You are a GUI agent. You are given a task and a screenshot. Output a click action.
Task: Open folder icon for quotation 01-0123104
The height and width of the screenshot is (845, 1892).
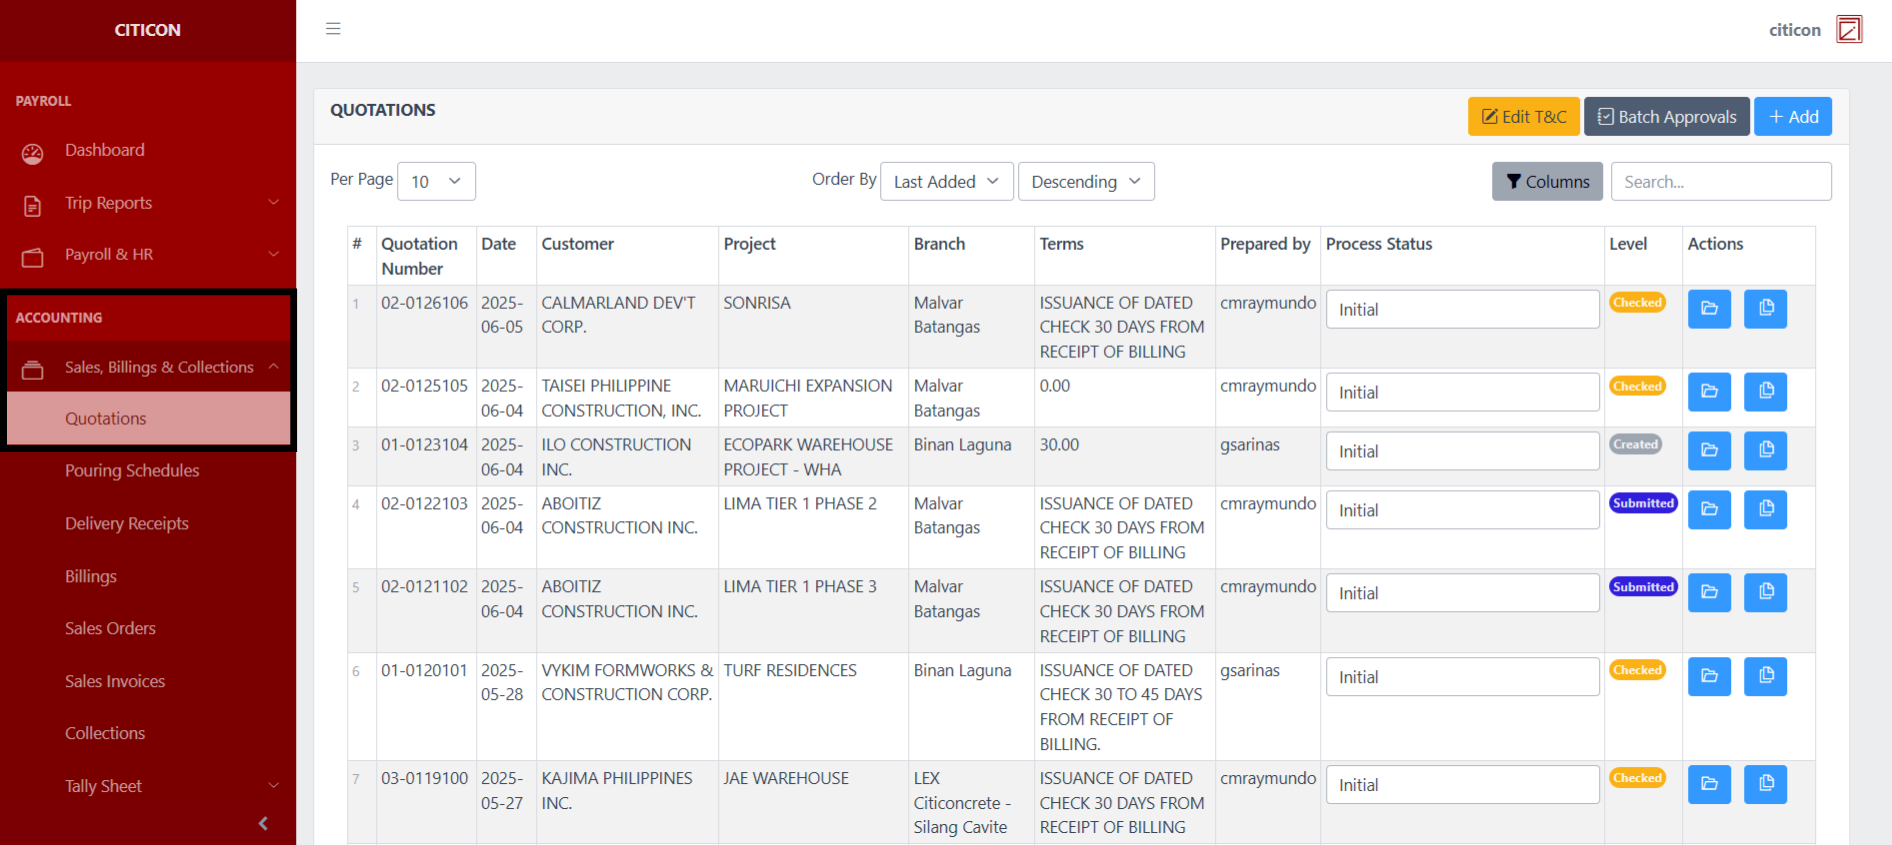pos(1709,451)
